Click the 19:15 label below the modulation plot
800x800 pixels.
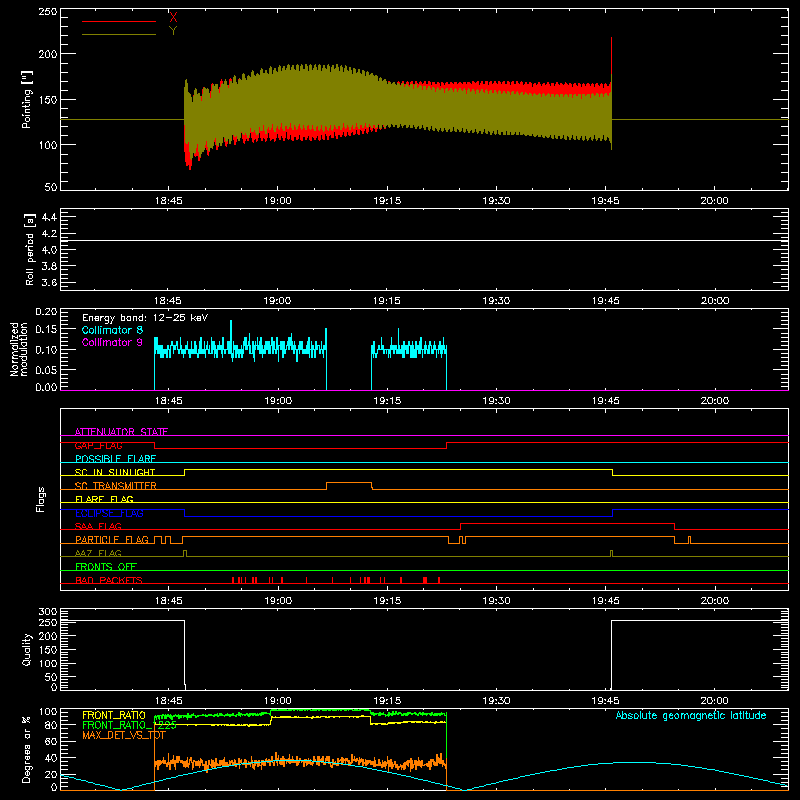pyautogui.click(x=387, y=401)
